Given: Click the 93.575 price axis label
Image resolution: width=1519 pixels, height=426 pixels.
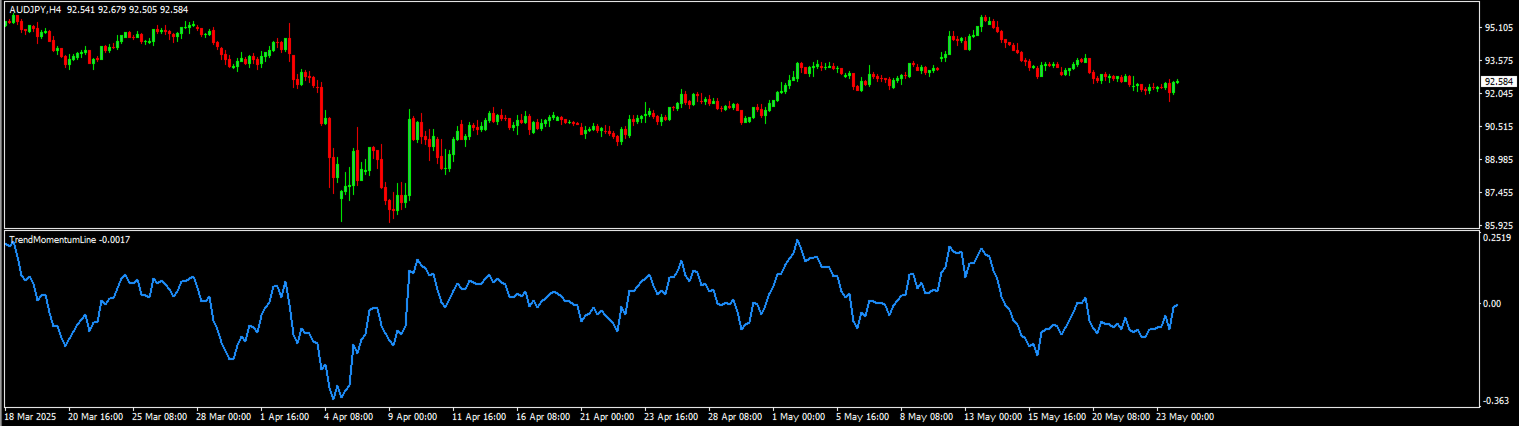Looking at the screenshot, I should pos(1499,61).
